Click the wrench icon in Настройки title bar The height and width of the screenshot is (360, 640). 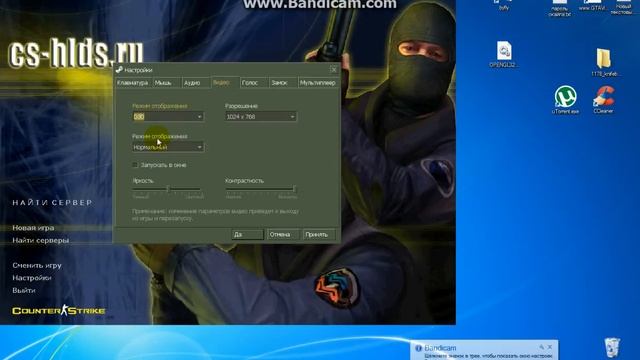click(x=119, y=70)
